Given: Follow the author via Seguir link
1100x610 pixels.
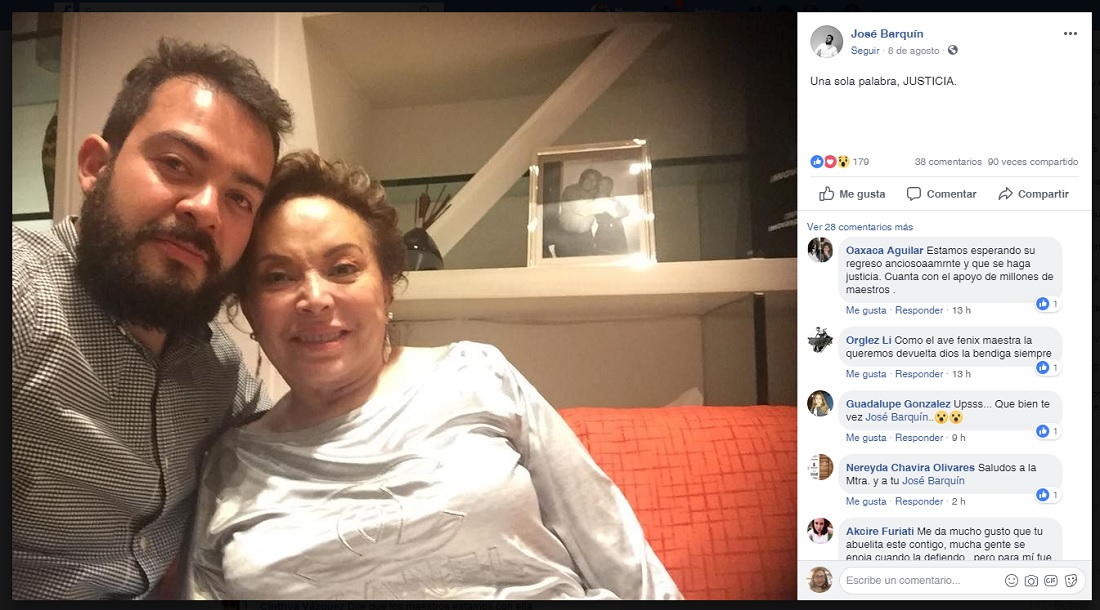Looking at the screenshot, I should [864, 50].
